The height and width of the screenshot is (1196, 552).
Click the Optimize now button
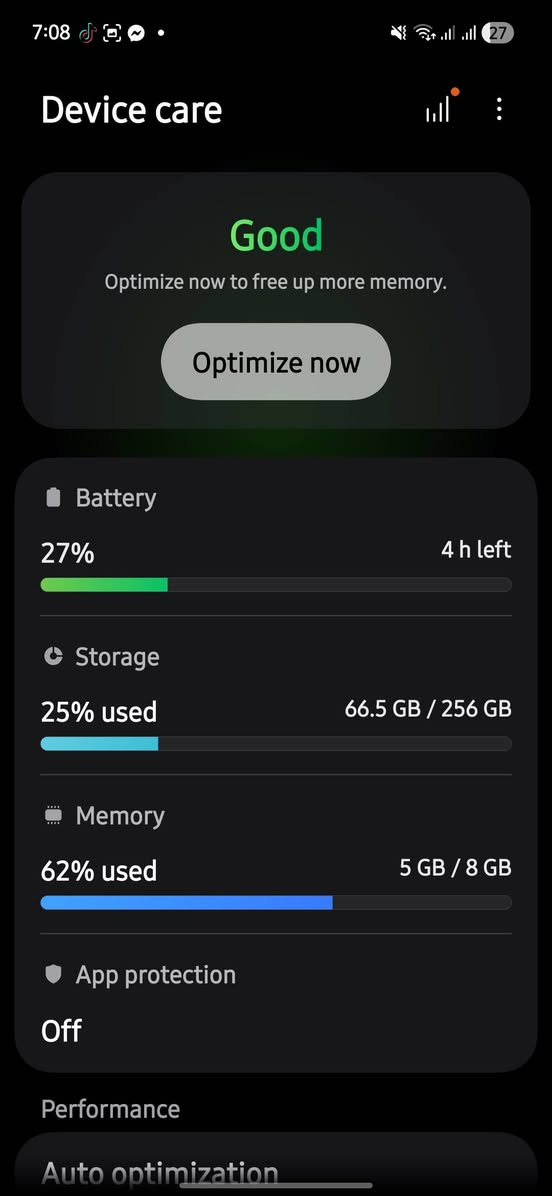(x=276, y=362)
